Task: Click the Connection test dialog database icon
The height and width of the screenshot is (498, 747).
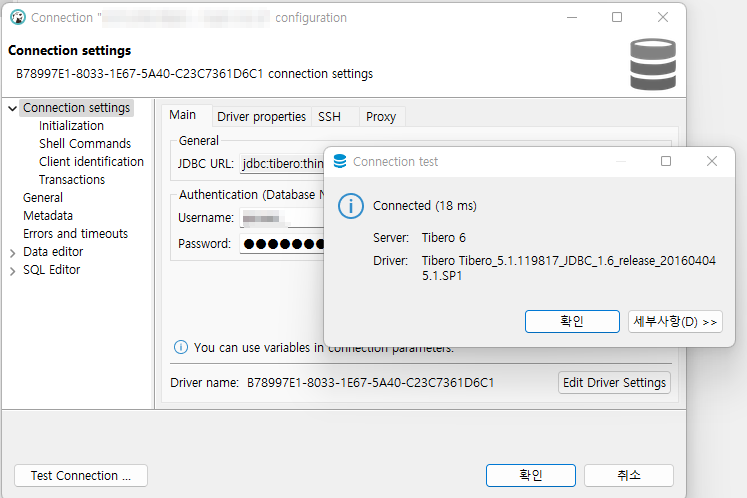Action: coord(340,162)
